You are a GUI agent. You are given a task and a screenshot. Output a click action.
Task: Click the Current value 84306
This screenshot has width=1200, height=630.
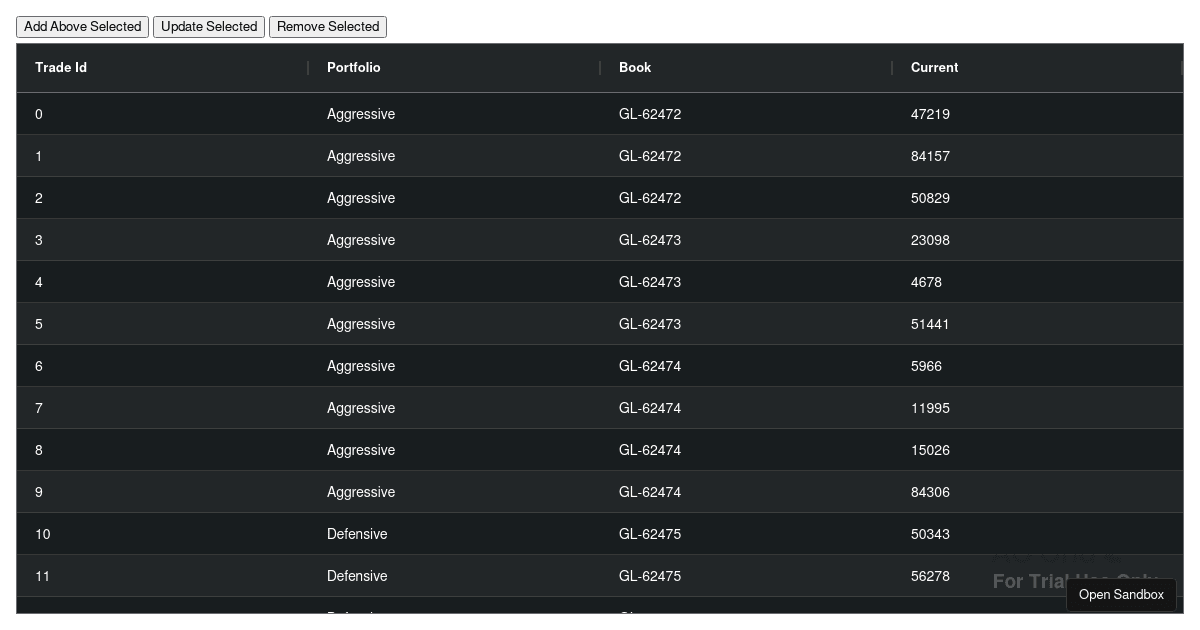point(930,492)
